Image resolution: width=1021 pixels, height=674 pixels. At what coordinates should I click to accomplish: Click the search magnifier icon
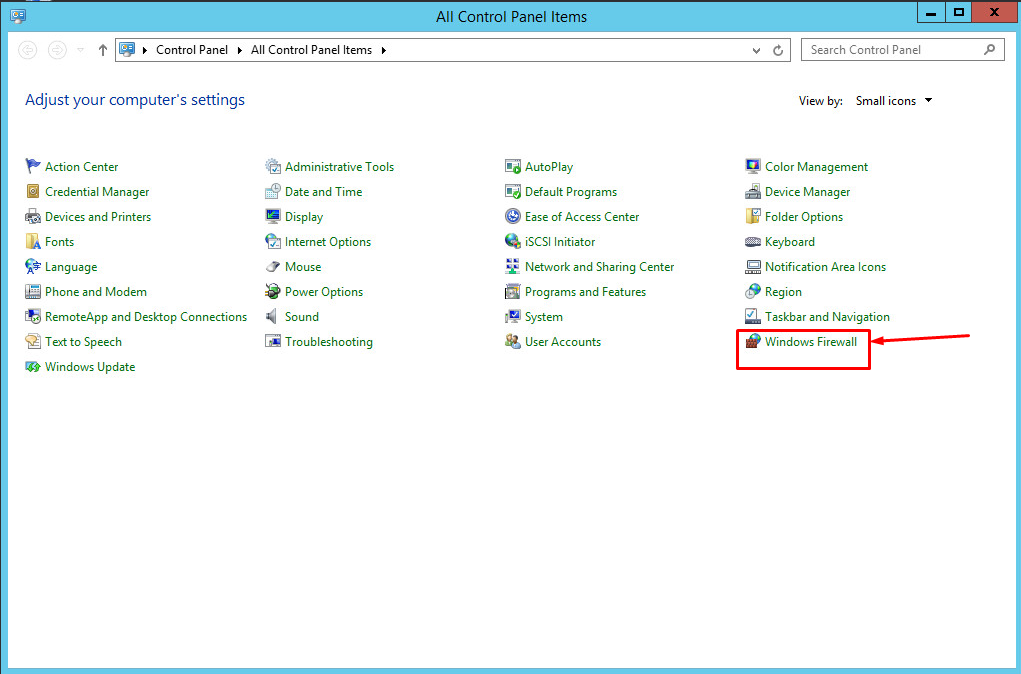pos(990,49)
